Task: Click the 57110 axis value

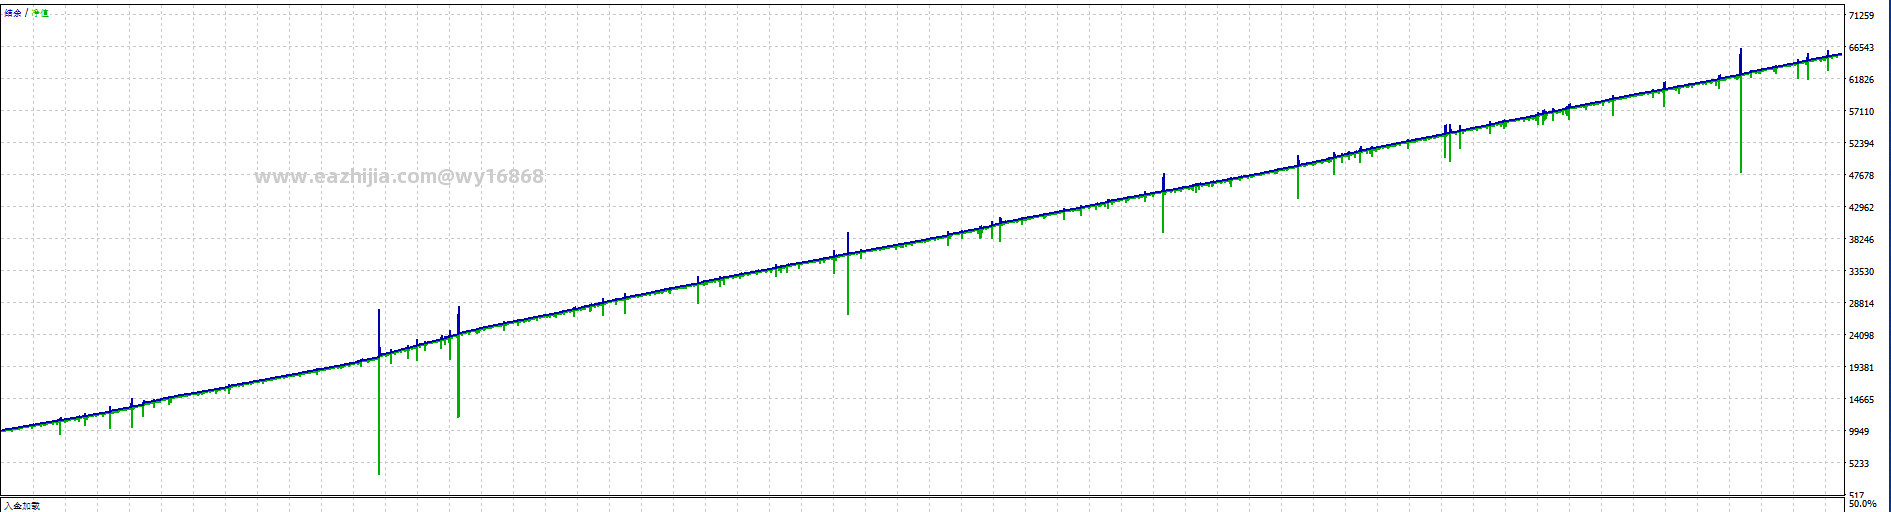Action: 1861,112
